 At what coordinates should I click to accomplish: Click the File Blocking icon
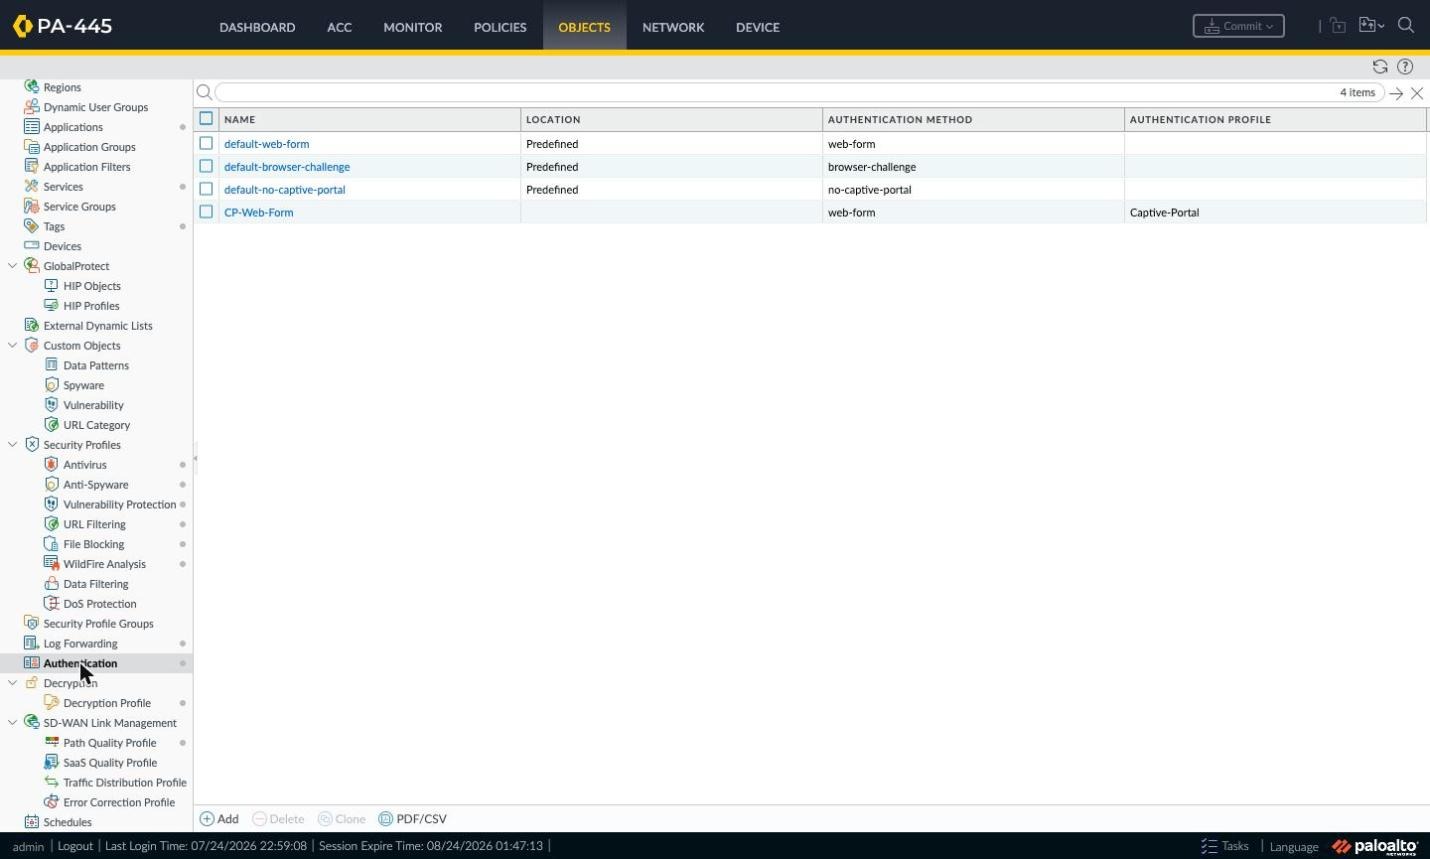(x=51, y=544)
